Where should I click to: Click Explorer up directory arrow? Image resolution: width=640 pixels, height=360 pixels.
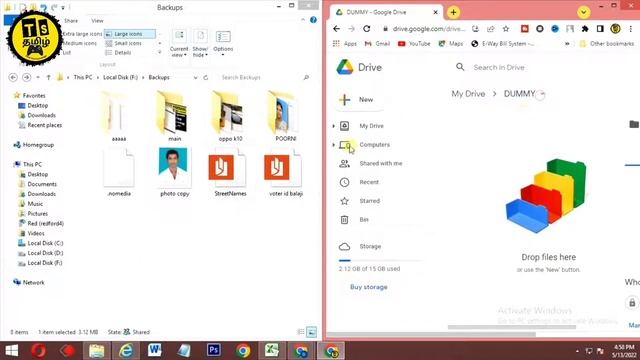coord(49,77)
